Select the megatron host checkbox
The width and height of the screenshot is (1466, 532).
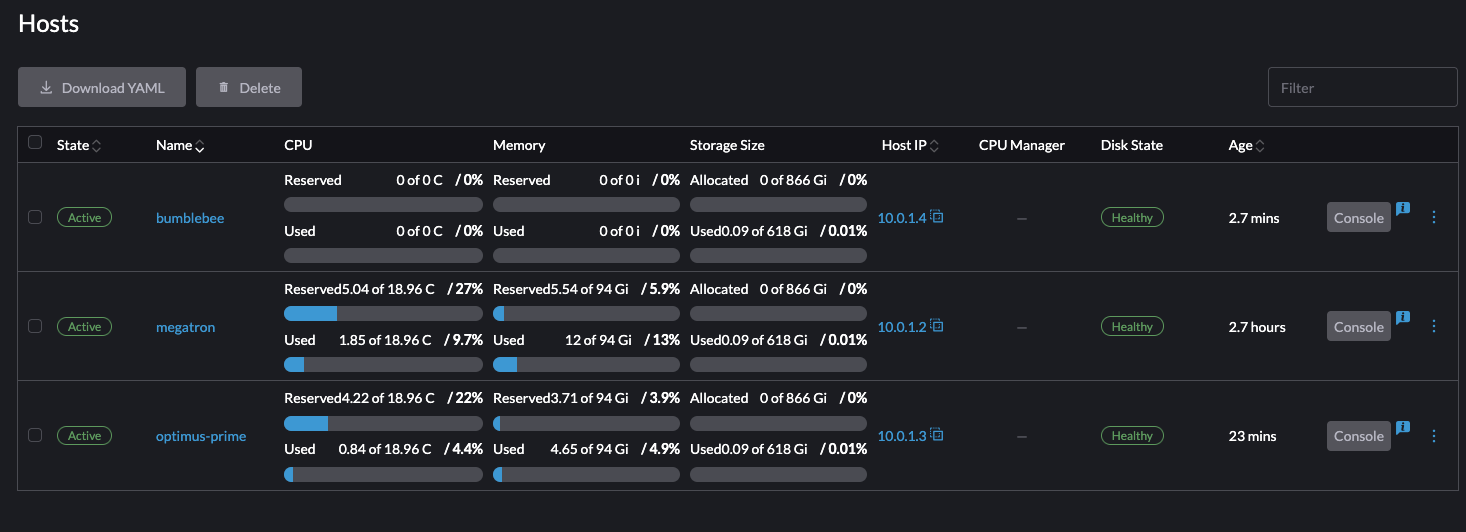pyautogui.click(x=35, y=326)
